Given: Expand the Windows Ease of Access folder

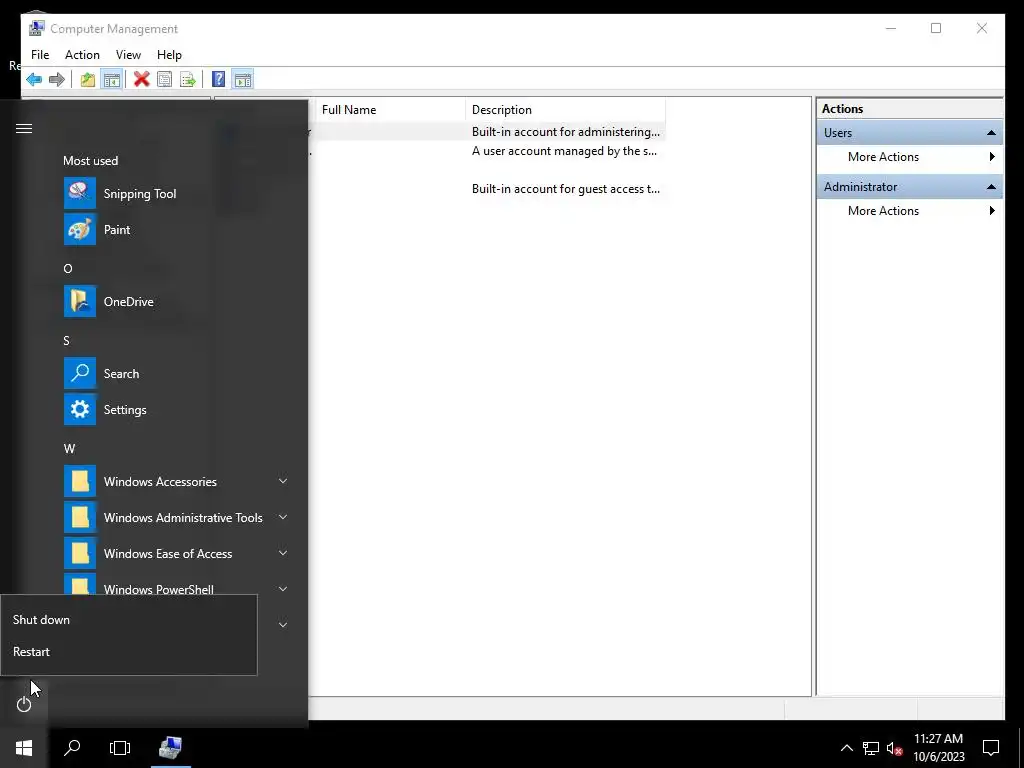Looking at the screenshot, I should (176, 553).
